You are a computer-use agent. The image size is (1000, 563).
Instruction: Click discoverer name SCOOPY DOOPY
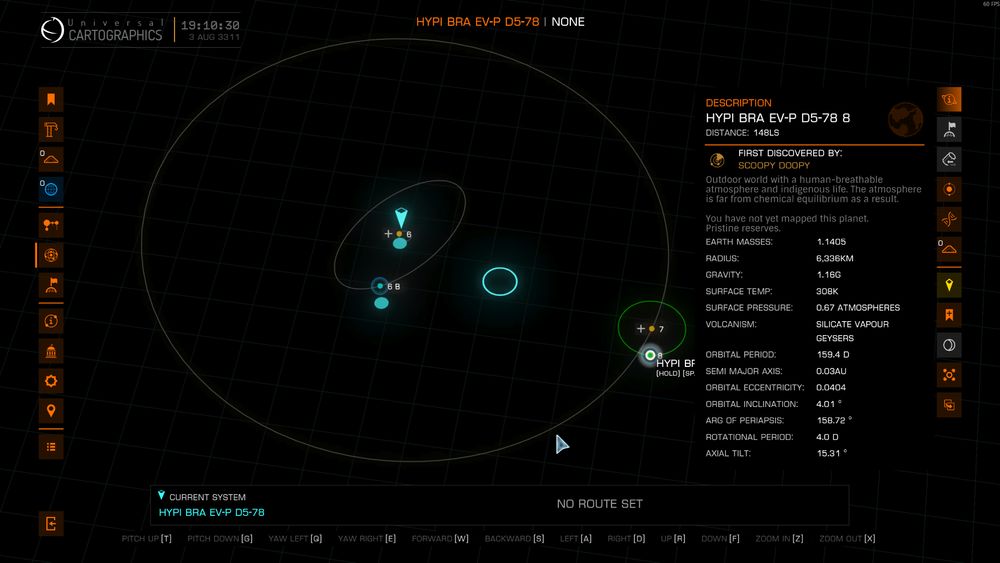click(774, 165)
